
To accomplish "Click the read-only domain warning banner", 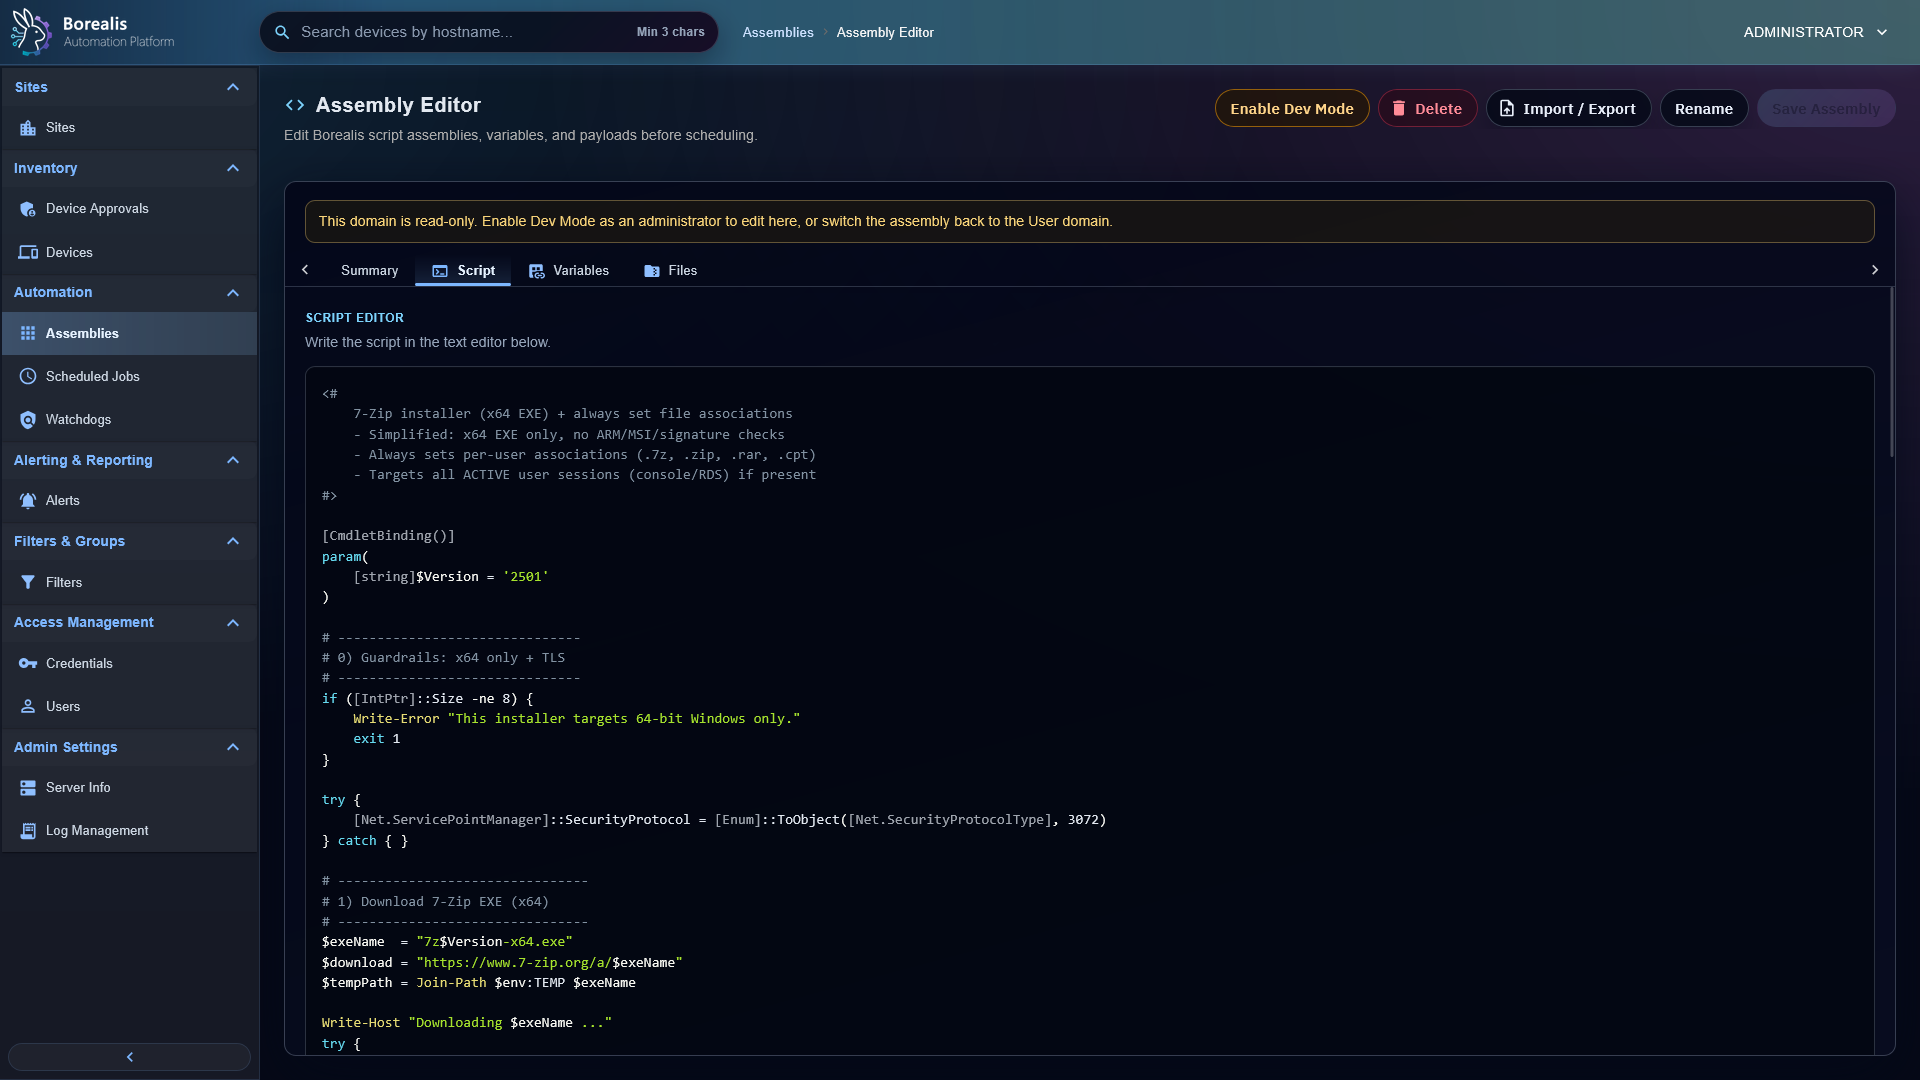I will (1089, 221).
